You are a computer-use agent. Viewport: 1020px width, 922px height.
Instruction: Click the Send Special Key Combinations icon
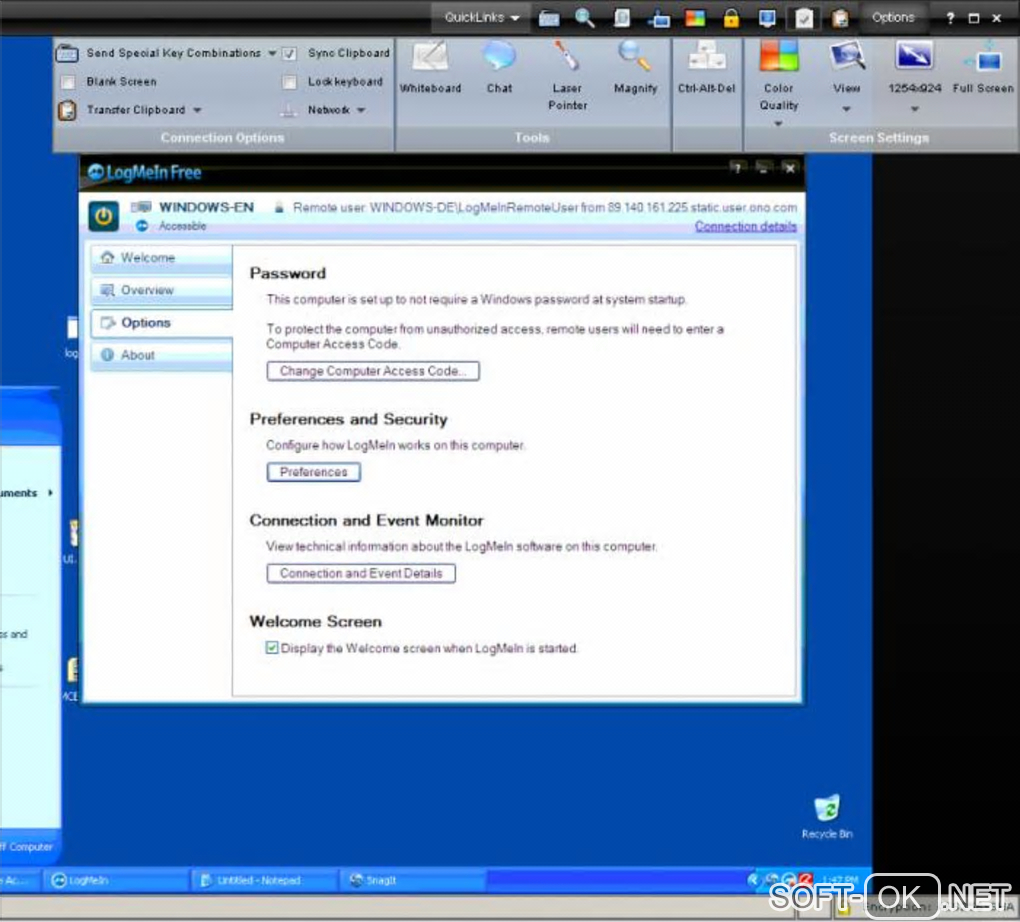point(67,53)
